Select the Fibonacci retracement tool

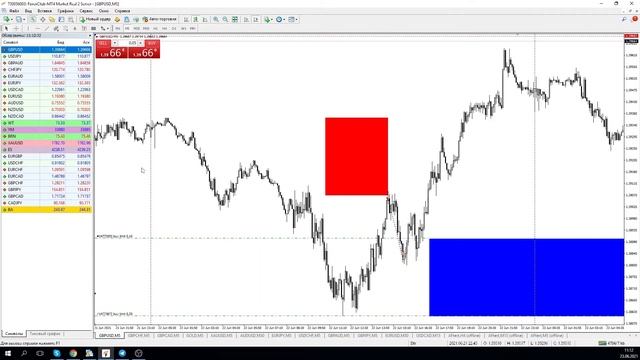tap(65, 29)
